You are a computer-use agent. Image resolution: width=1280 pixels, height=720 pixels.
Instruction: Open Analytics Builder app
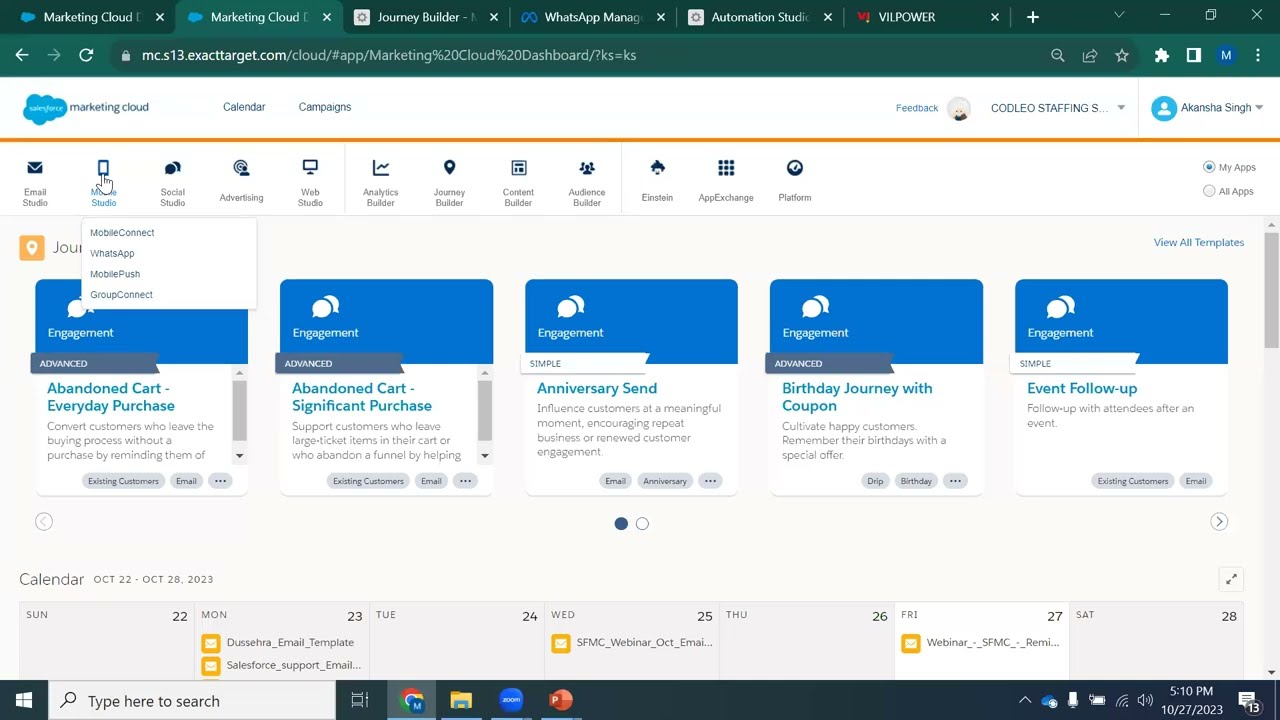(380, 182)
